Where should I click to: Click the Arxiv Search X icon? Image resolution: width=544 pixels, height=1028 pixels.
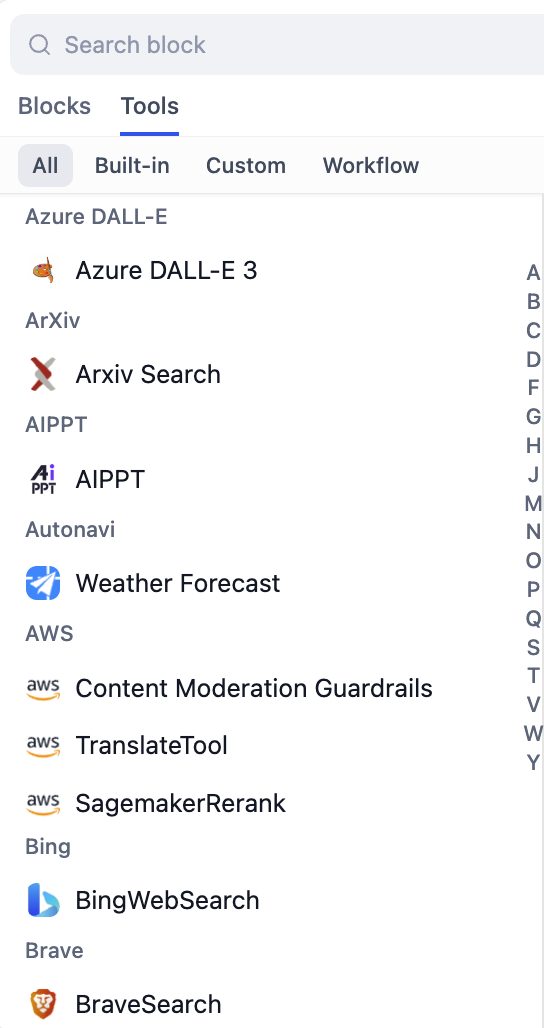point(43,374)
